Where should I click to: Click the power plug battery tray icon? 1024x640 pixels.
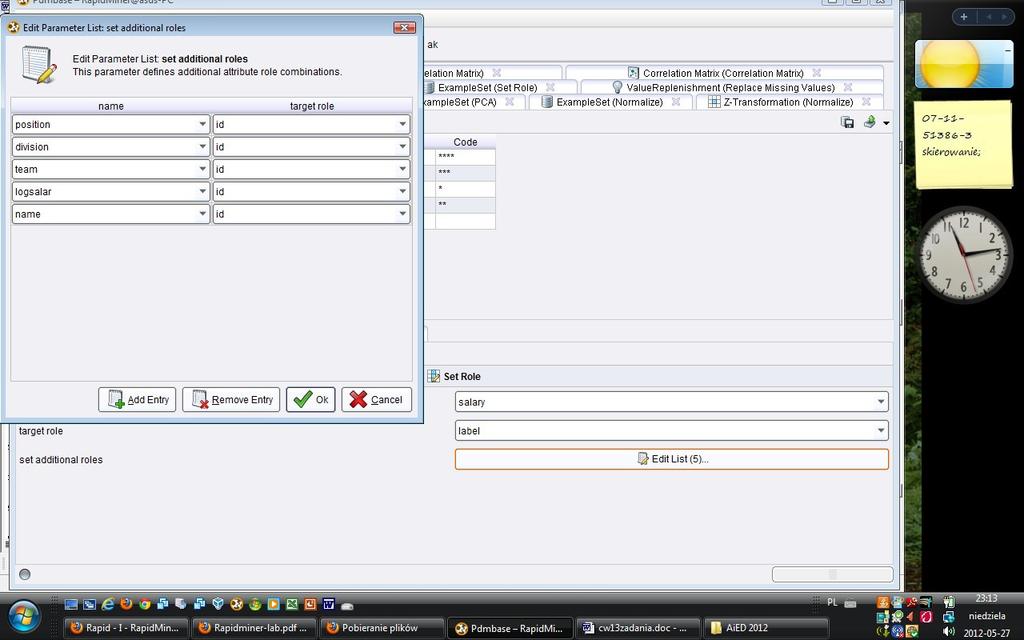(x=950, y=601)
